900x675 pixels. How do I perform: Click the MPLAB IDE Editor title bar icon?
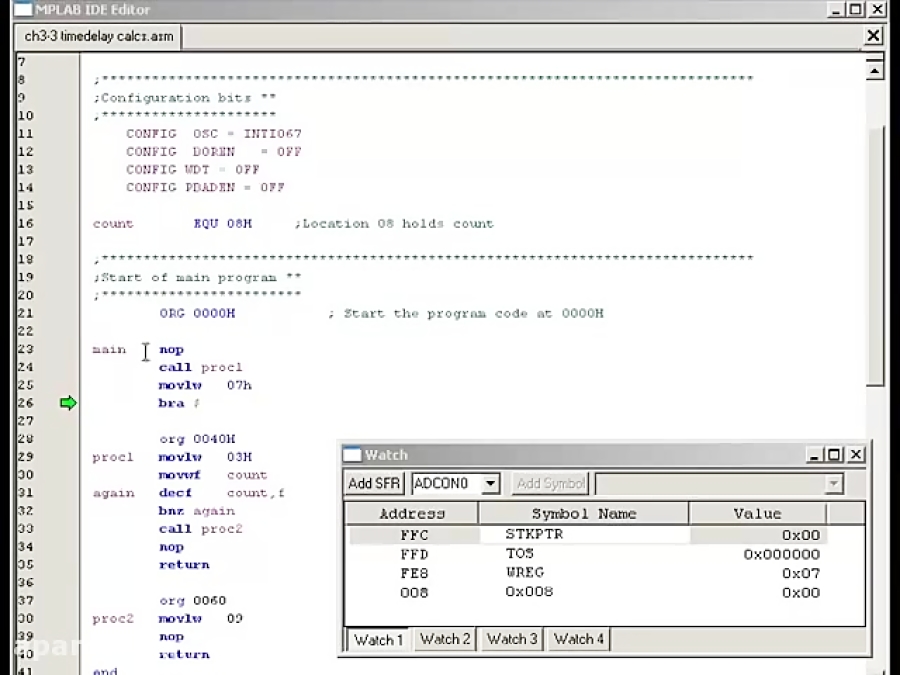coord(21,10)
